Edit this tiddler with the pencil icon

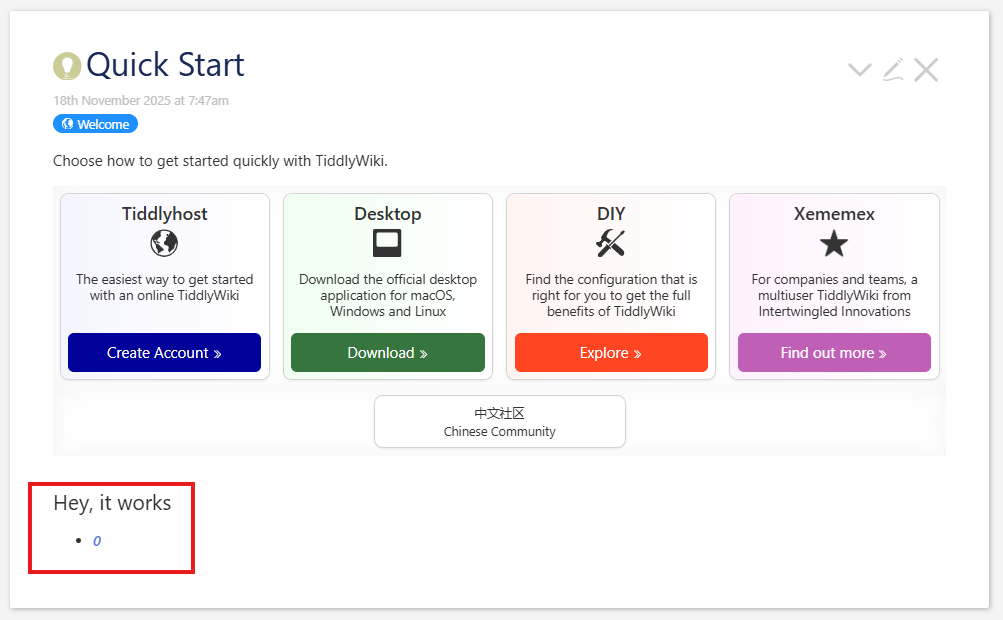[893, 70]
